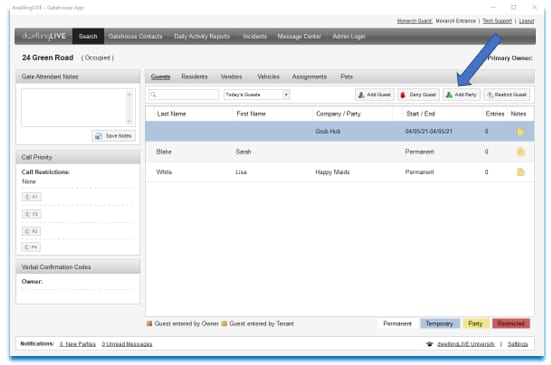Sort by First Name column header
This screenshot has width=551, height=365.
click(x=251, y=114)
